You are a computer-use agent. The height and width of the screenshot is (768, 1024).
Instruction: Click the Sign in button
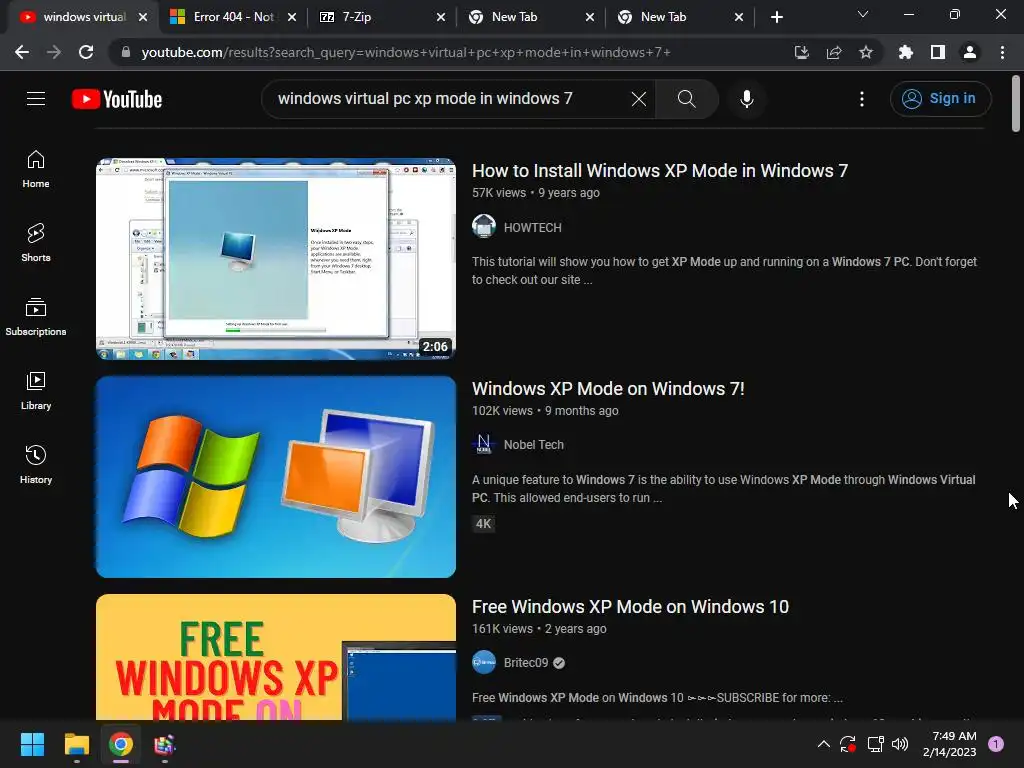point(940,99)
